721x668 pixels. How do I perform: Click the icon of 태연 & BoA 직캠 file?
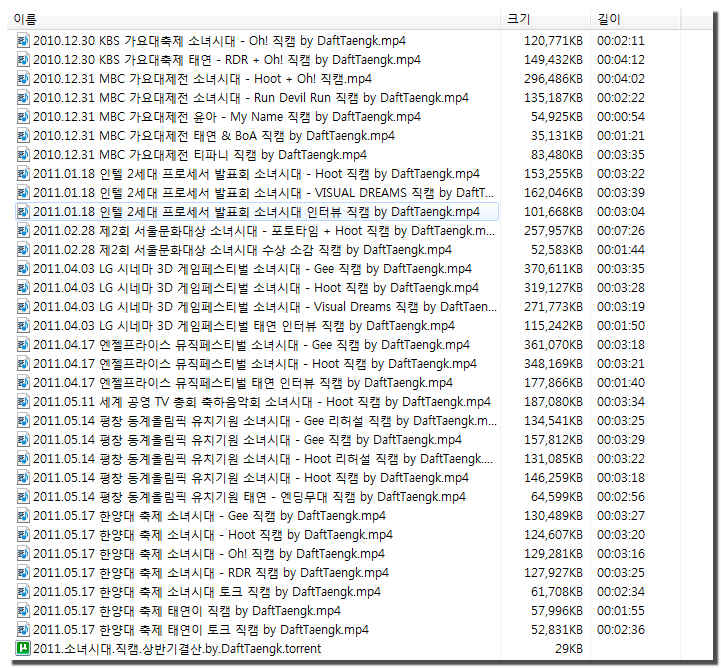click(23, 136)
